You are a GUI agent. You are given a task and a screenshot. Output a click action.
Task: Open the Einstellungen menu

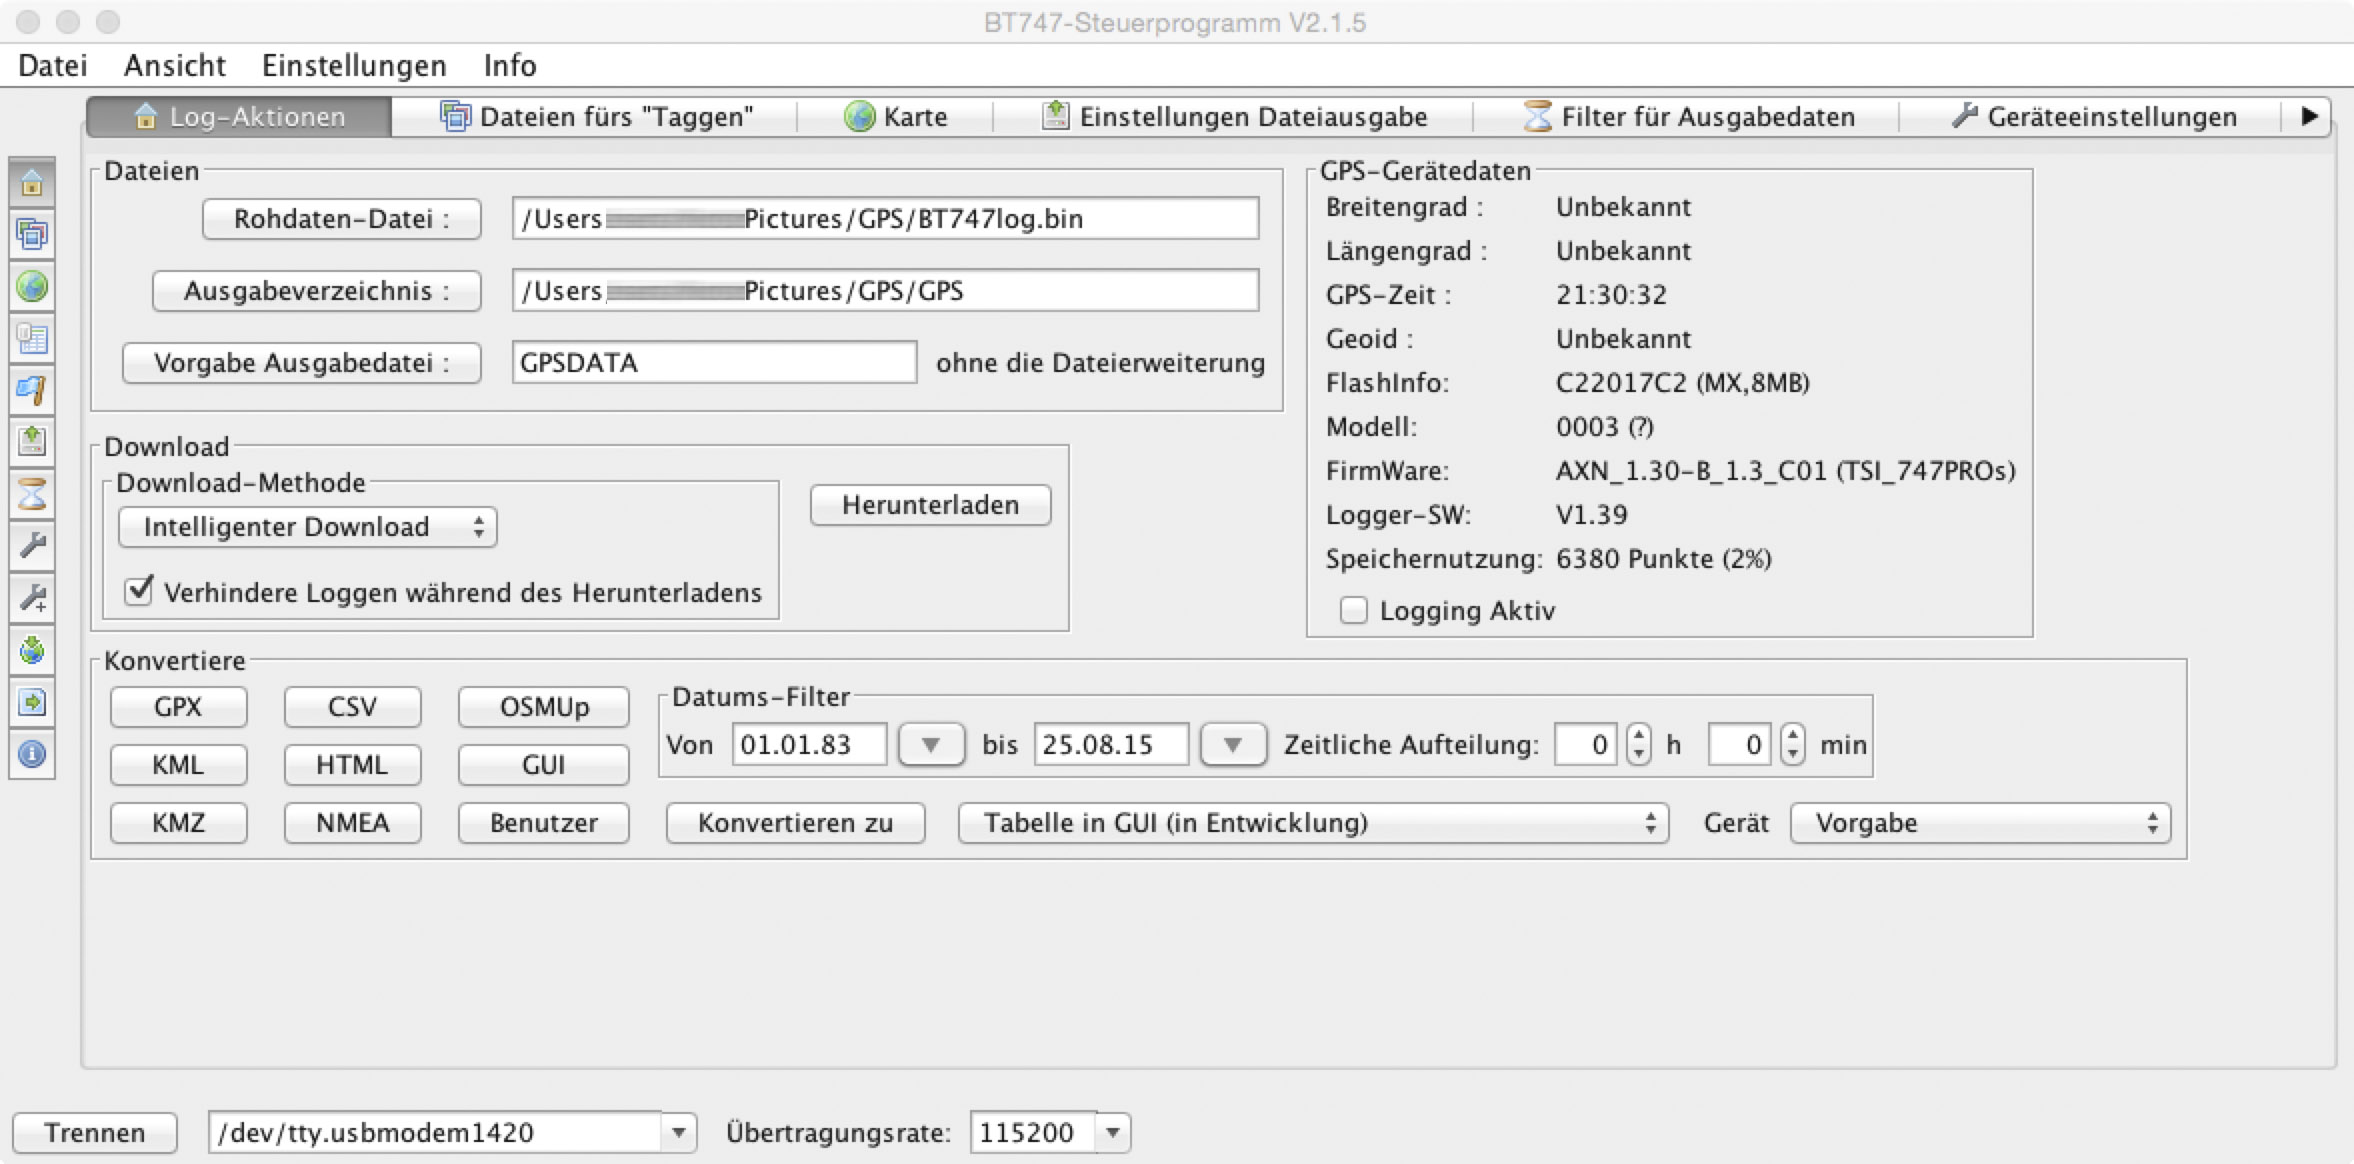(354, 65)
